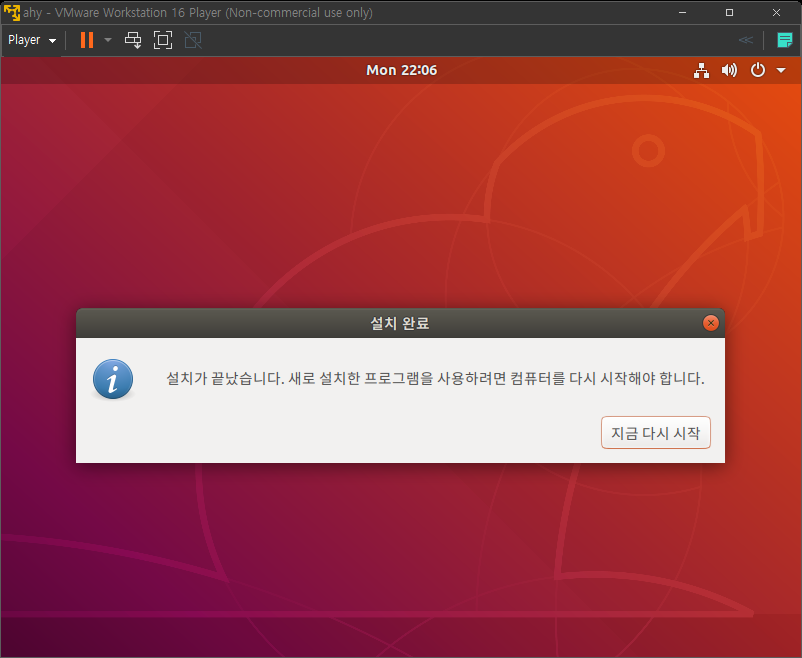Image resolution: width=802 pixels, height=658 pixels.
Task: Maximize the VMware Player window
Action: tap(729, 12)
